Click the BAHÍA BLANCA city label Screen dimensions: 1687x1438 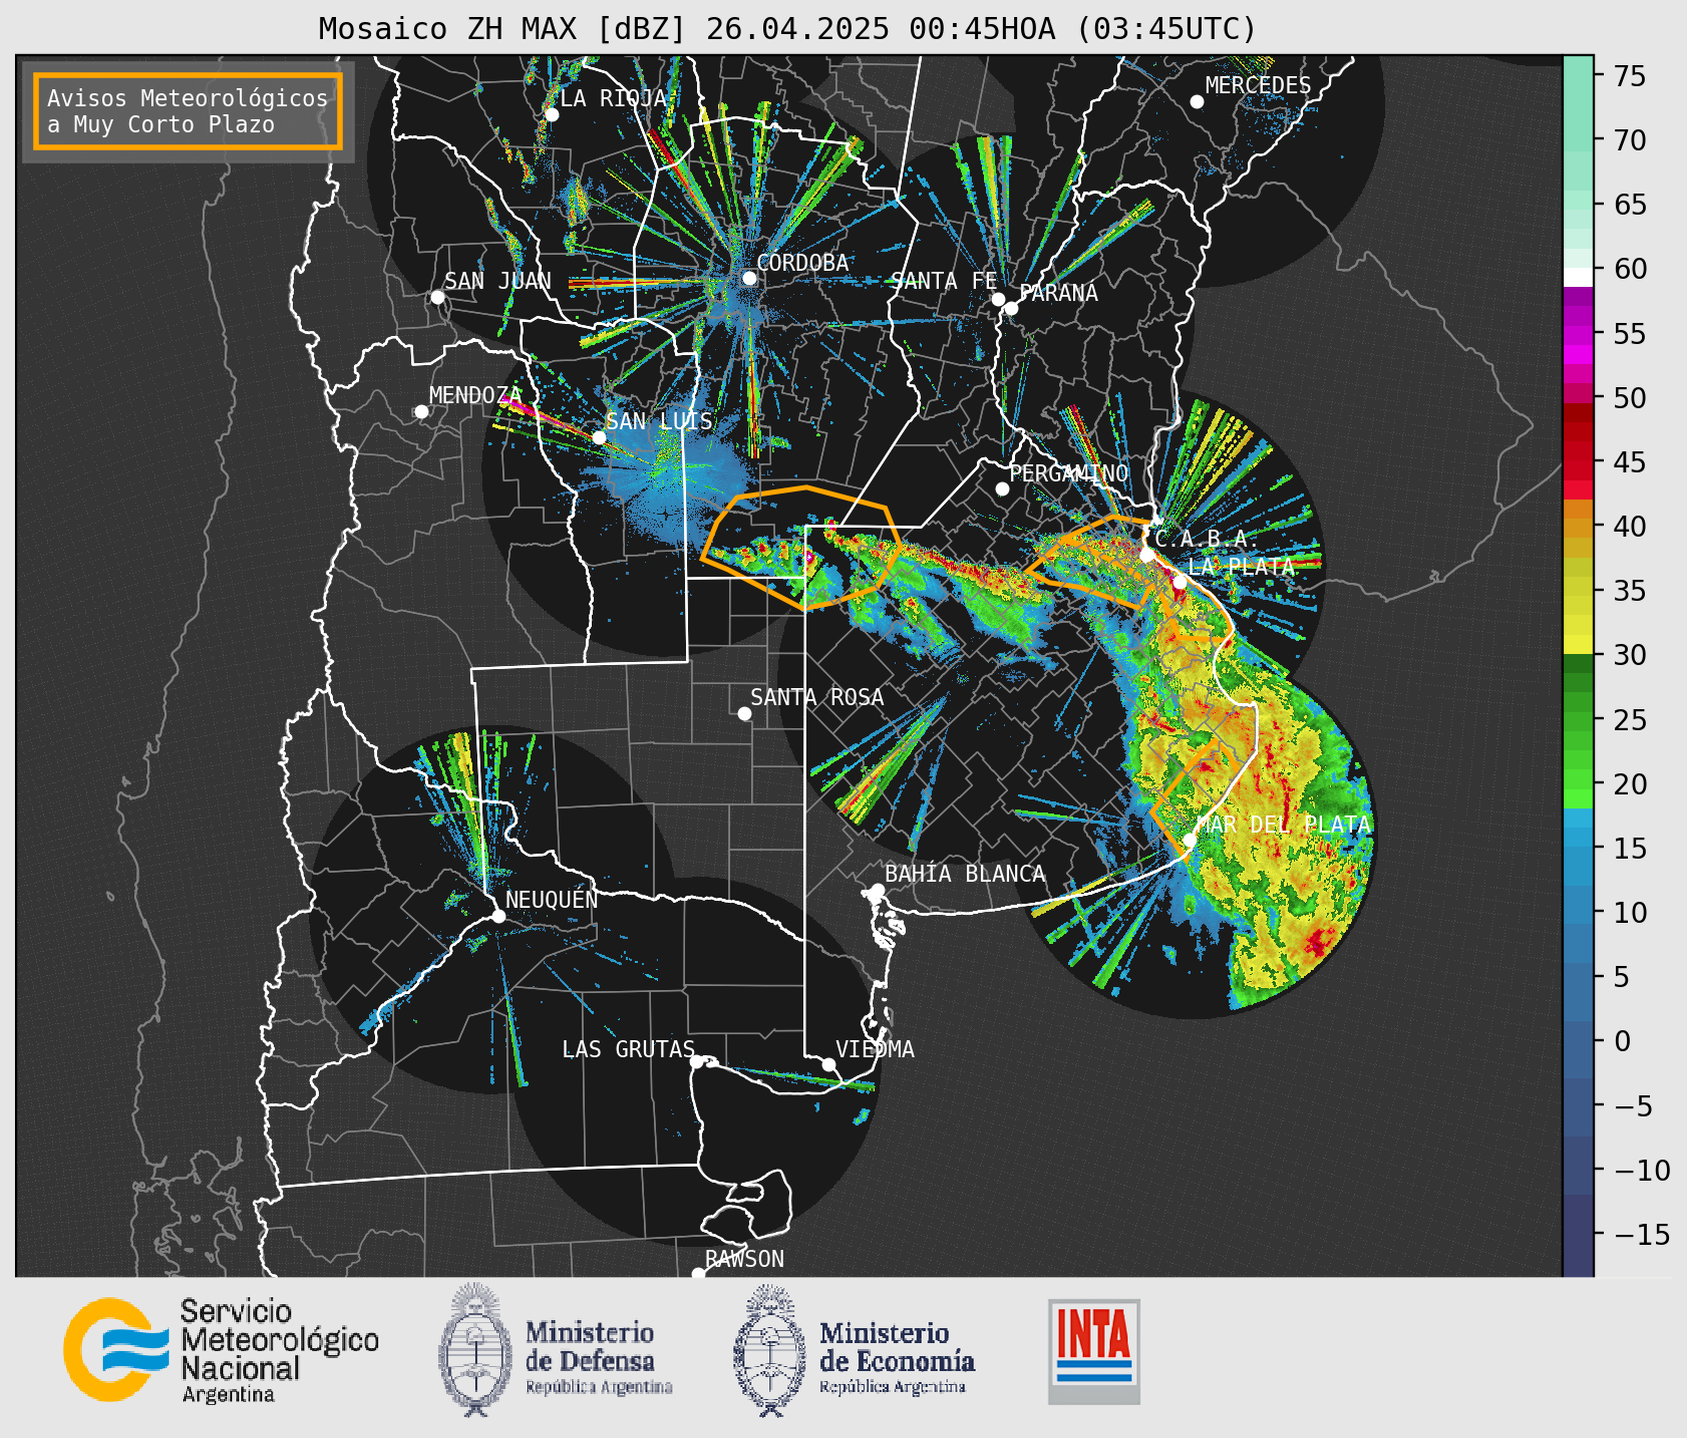click(965, 874)
